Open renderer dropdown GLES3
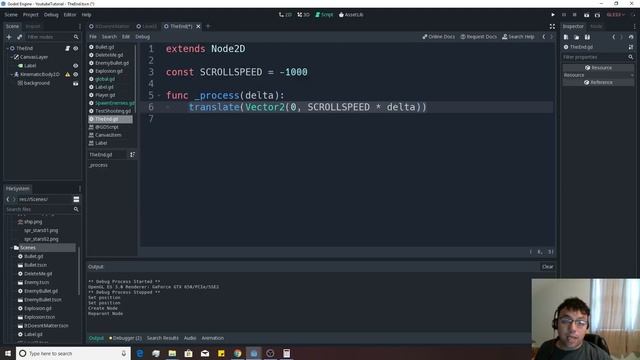The width and height of the screenshot is (640, 360). [616, 15]
